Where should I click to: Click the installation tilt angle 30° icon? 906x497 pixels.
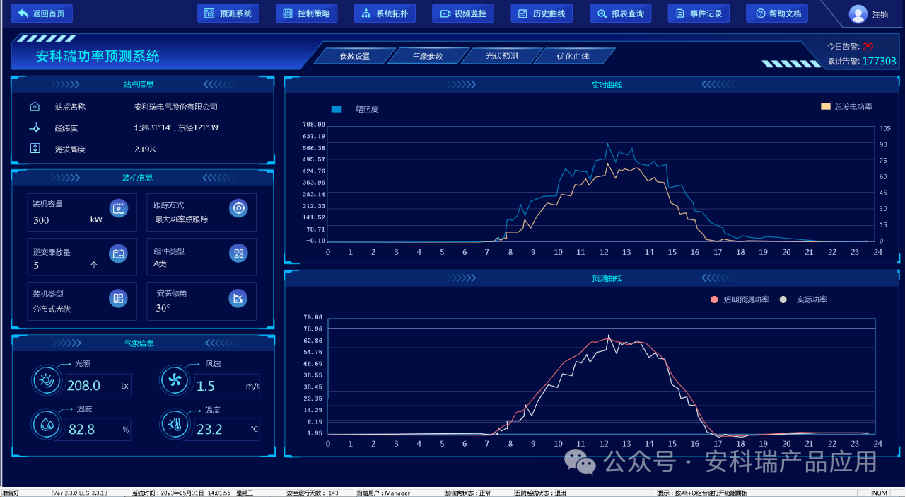238,297
